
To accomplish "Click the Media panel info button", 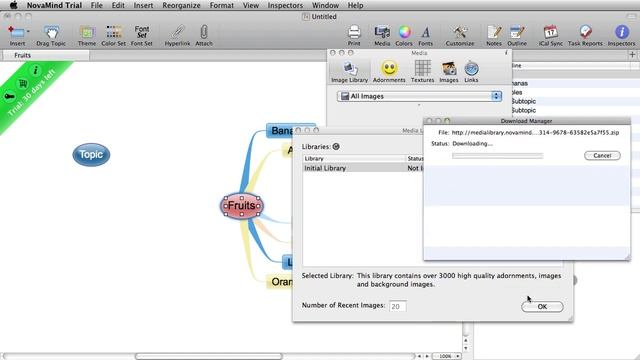I will coord(506,53).
